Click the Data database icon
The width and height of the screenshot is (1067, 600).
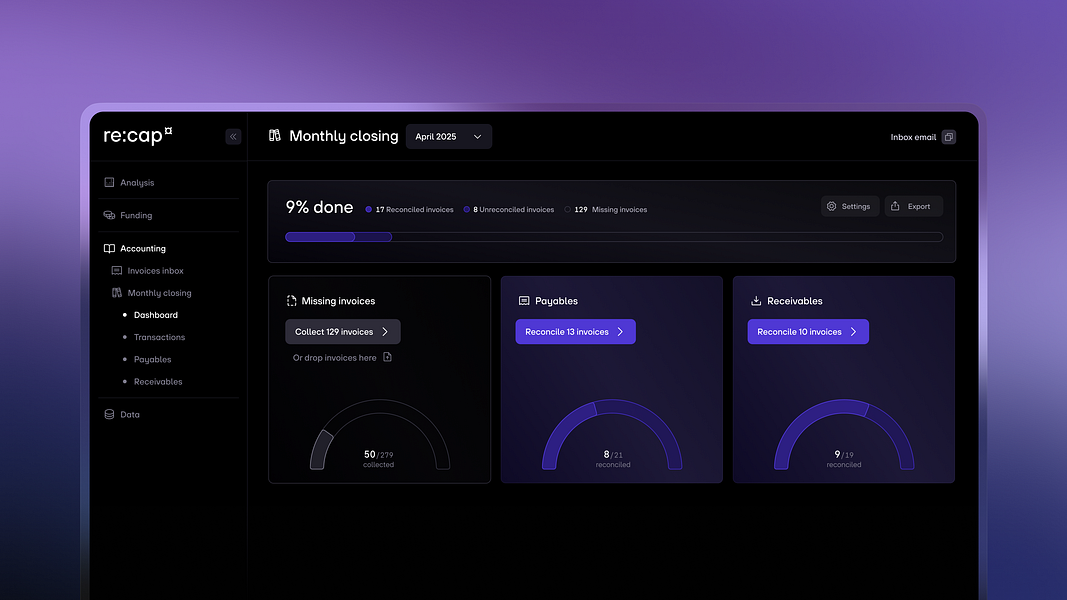point(109,414)
